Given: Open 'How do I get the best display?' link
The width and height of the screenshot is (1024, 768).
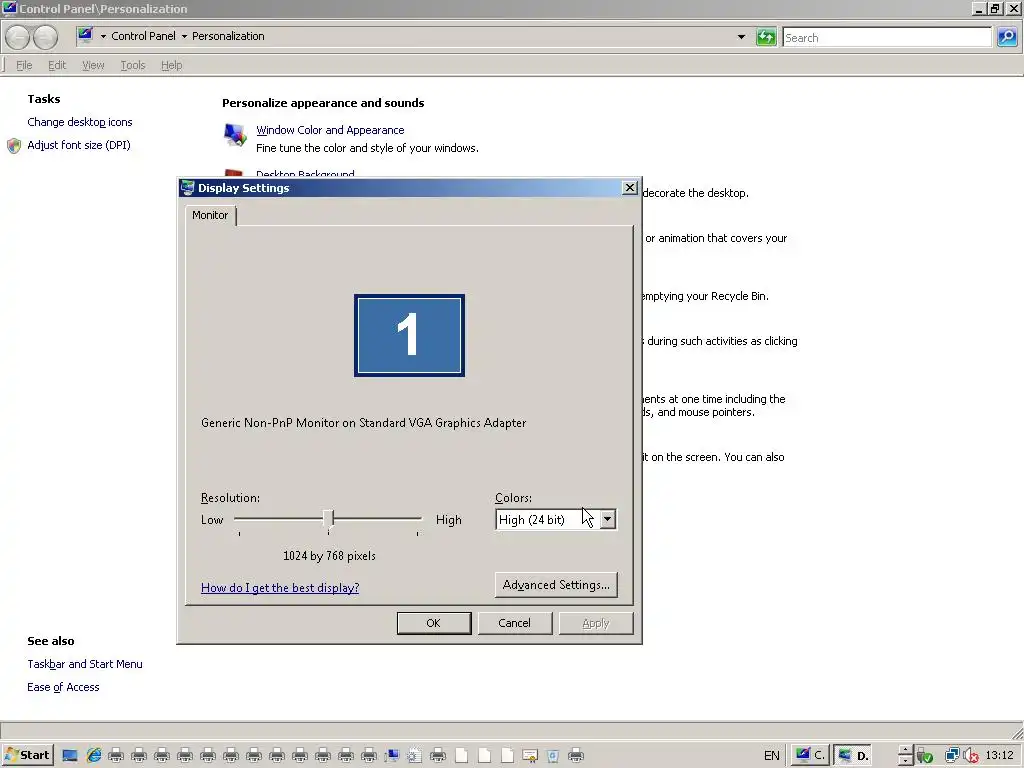Looking at the screenshot, I should 280,588.
